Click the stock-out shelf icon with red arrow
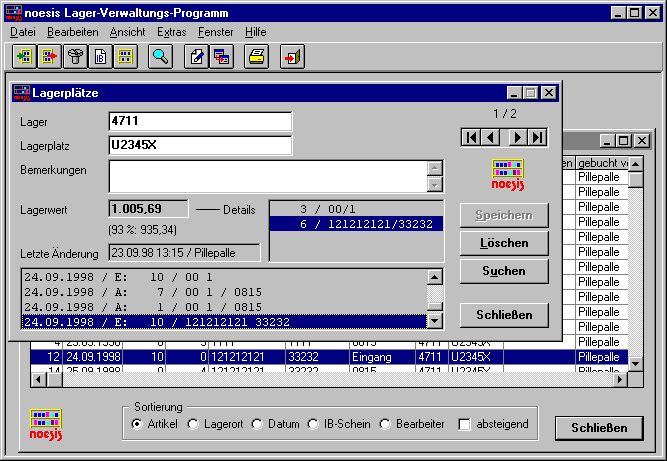The width and height of the screenshot is (667, 461). [49, 57]
